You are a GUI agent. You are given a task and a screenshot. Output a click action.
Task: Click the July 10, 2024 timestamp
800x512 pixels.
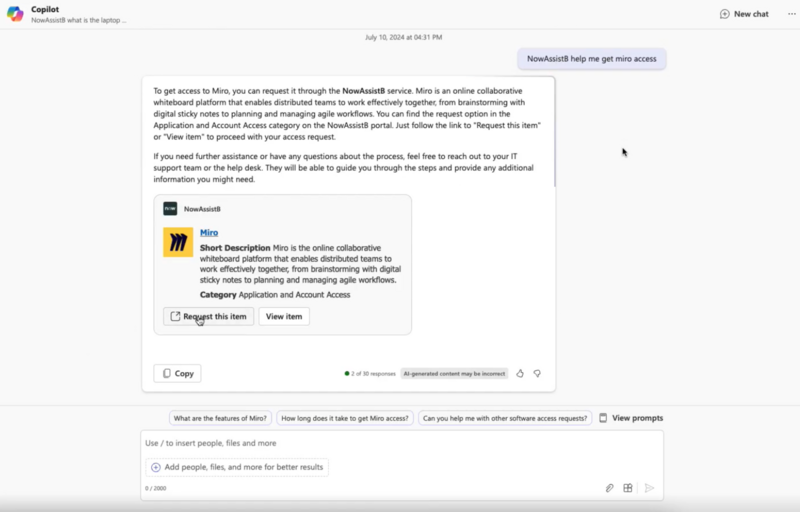(403, 37)
